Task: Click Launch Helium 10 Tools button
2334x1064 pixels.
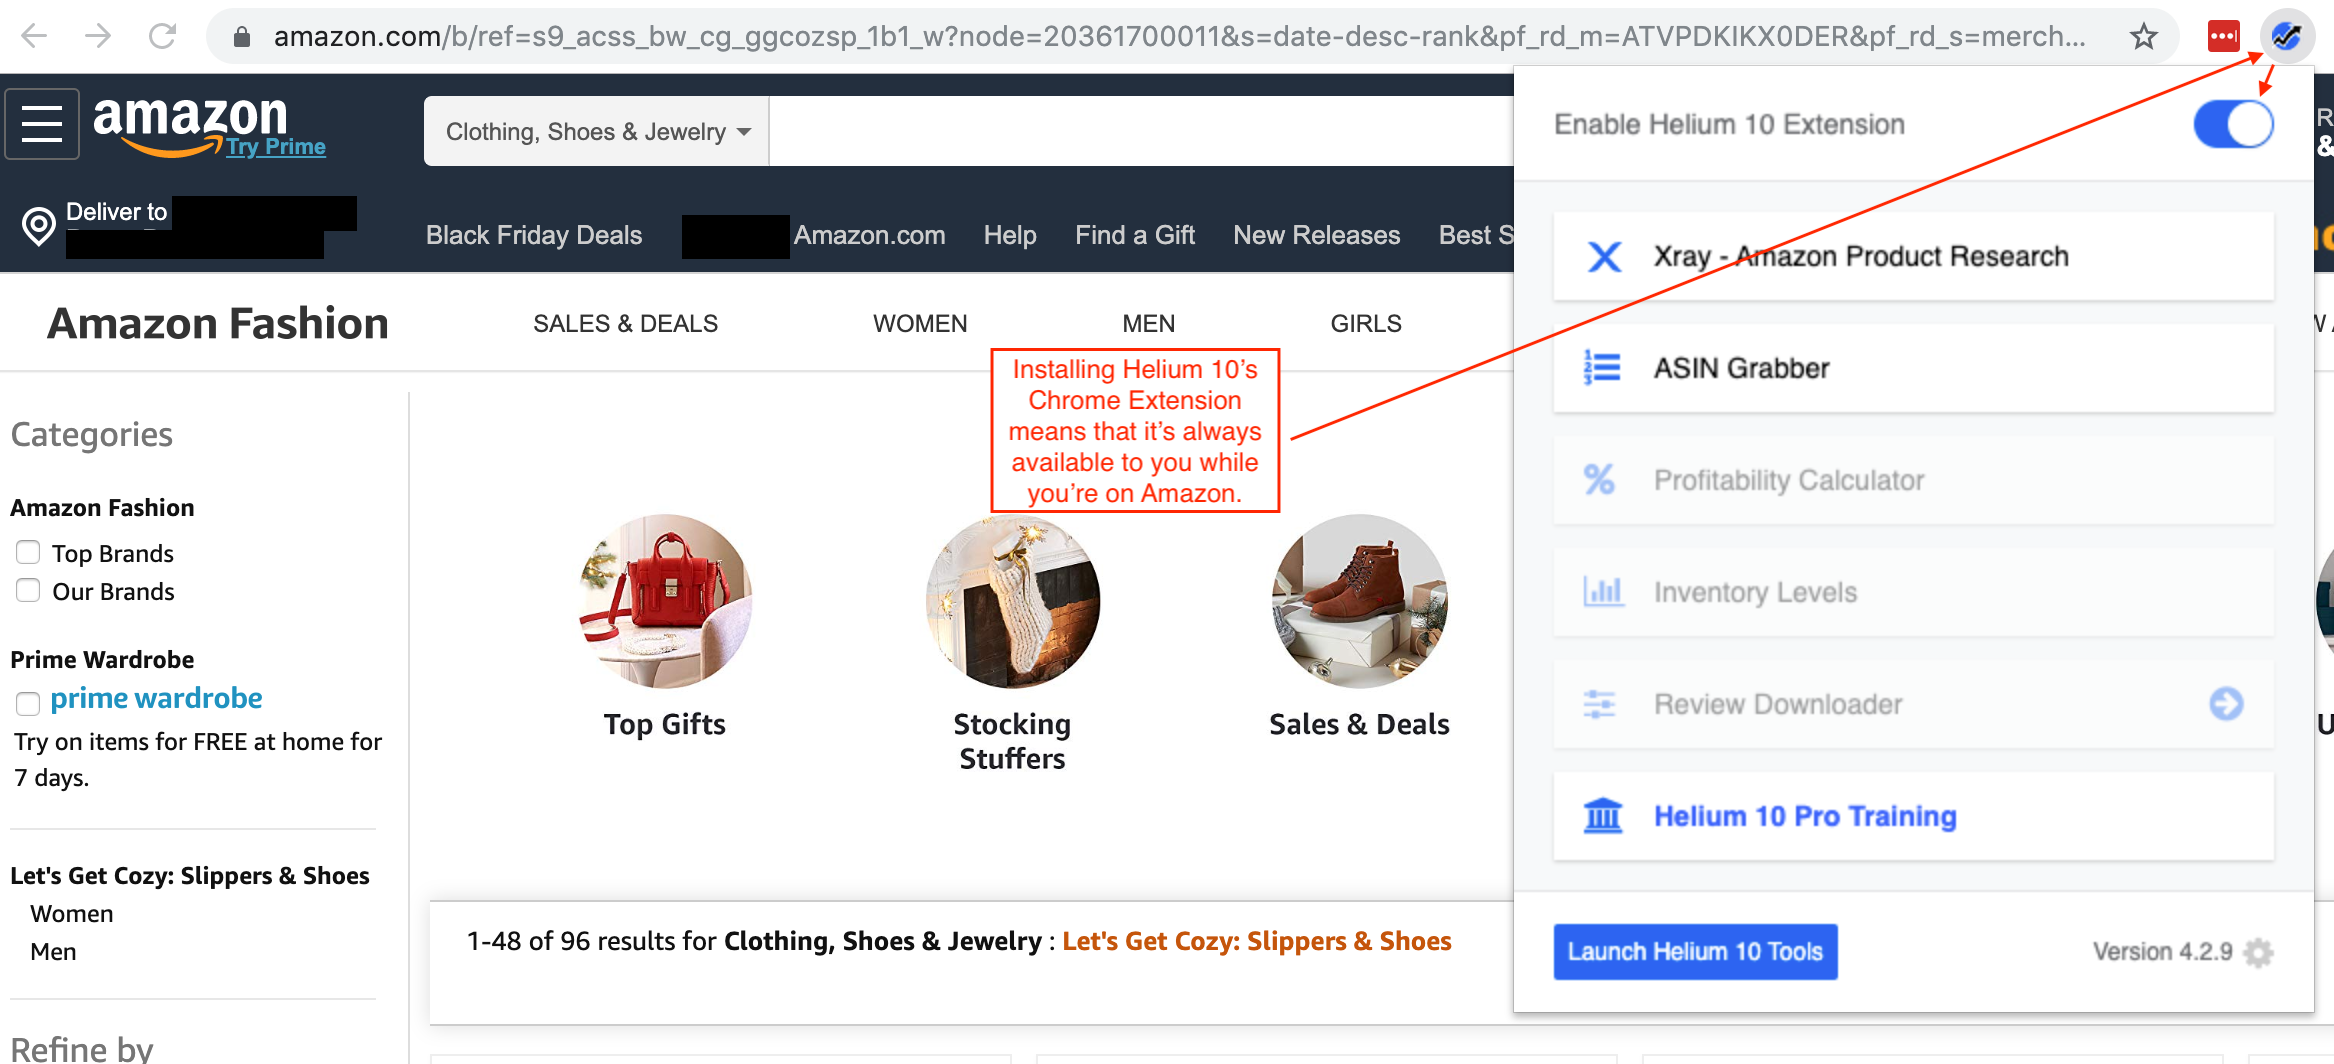Action: [x=1695, y=951]
